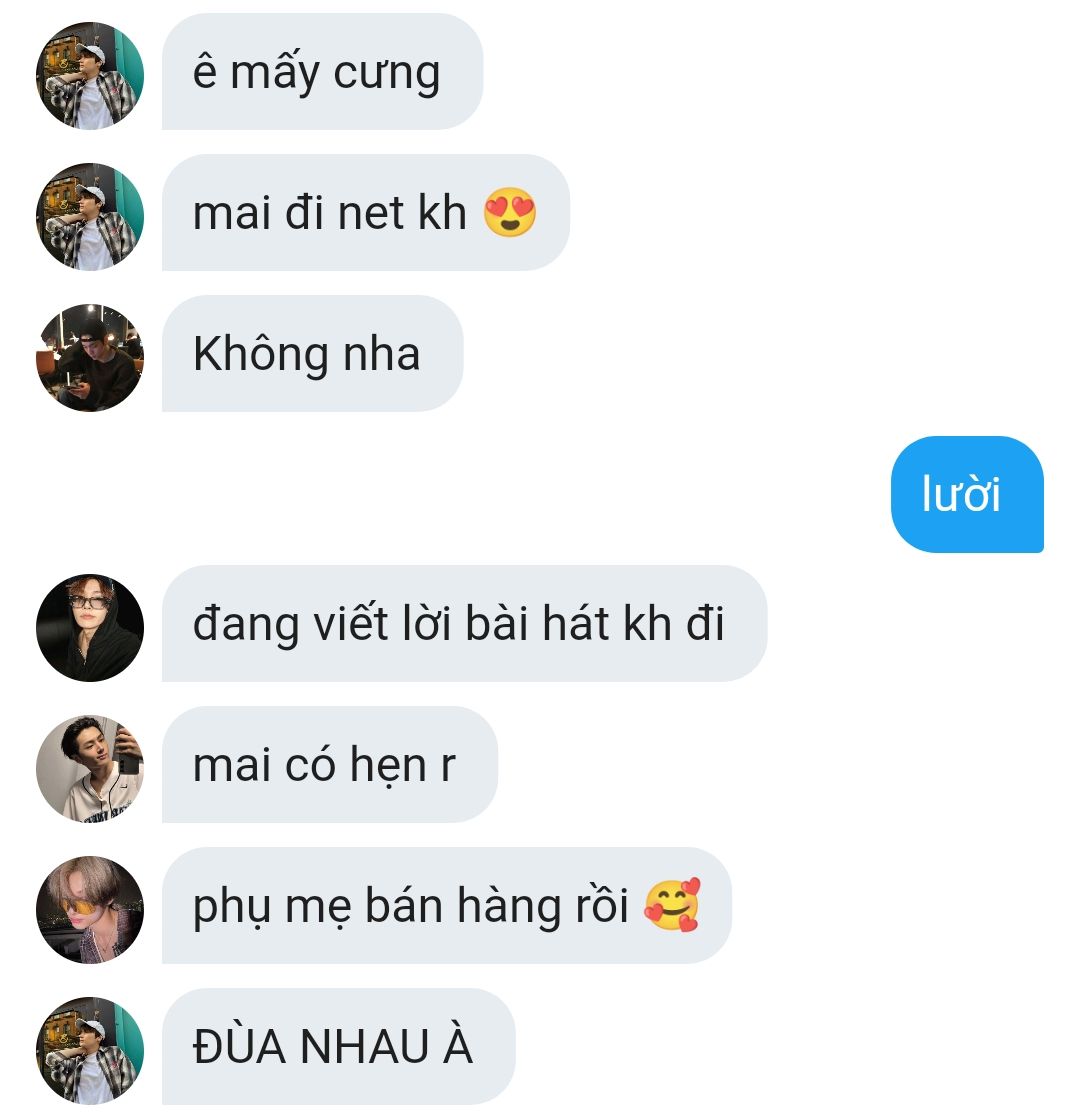Tap the "phụ mẹ bán hàng rồi" message
Screen dimensions: 1080x1114
(447, 905)
